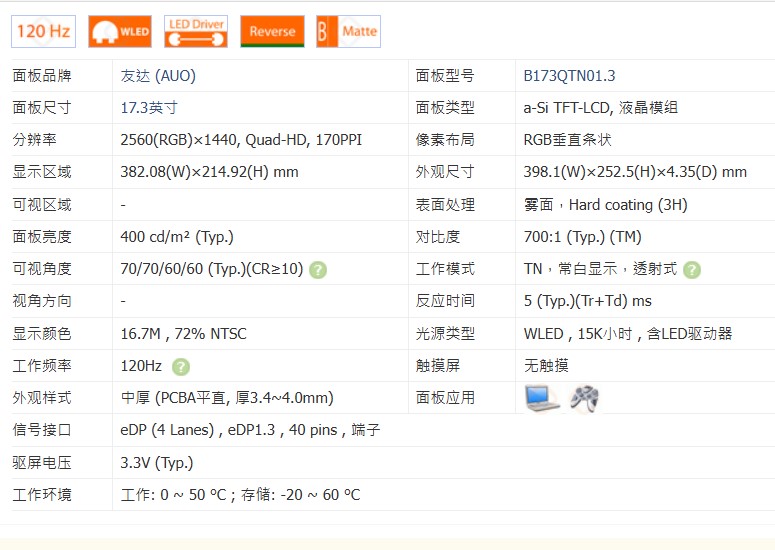This screenshot has height=550, width=775.
Task: Click the 工作环境 temperature range text
Action: 240,494
